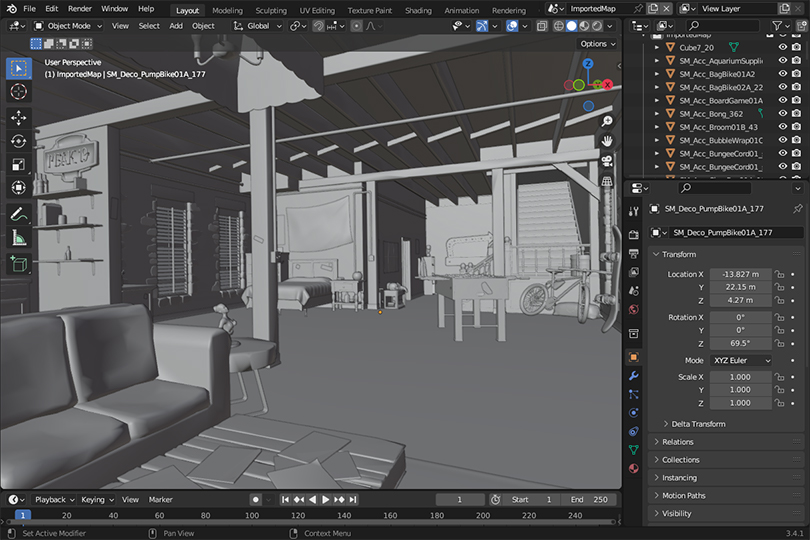Open the Playback popover
This screenshot has width=810, height=540.
click(x=55, y=500)
